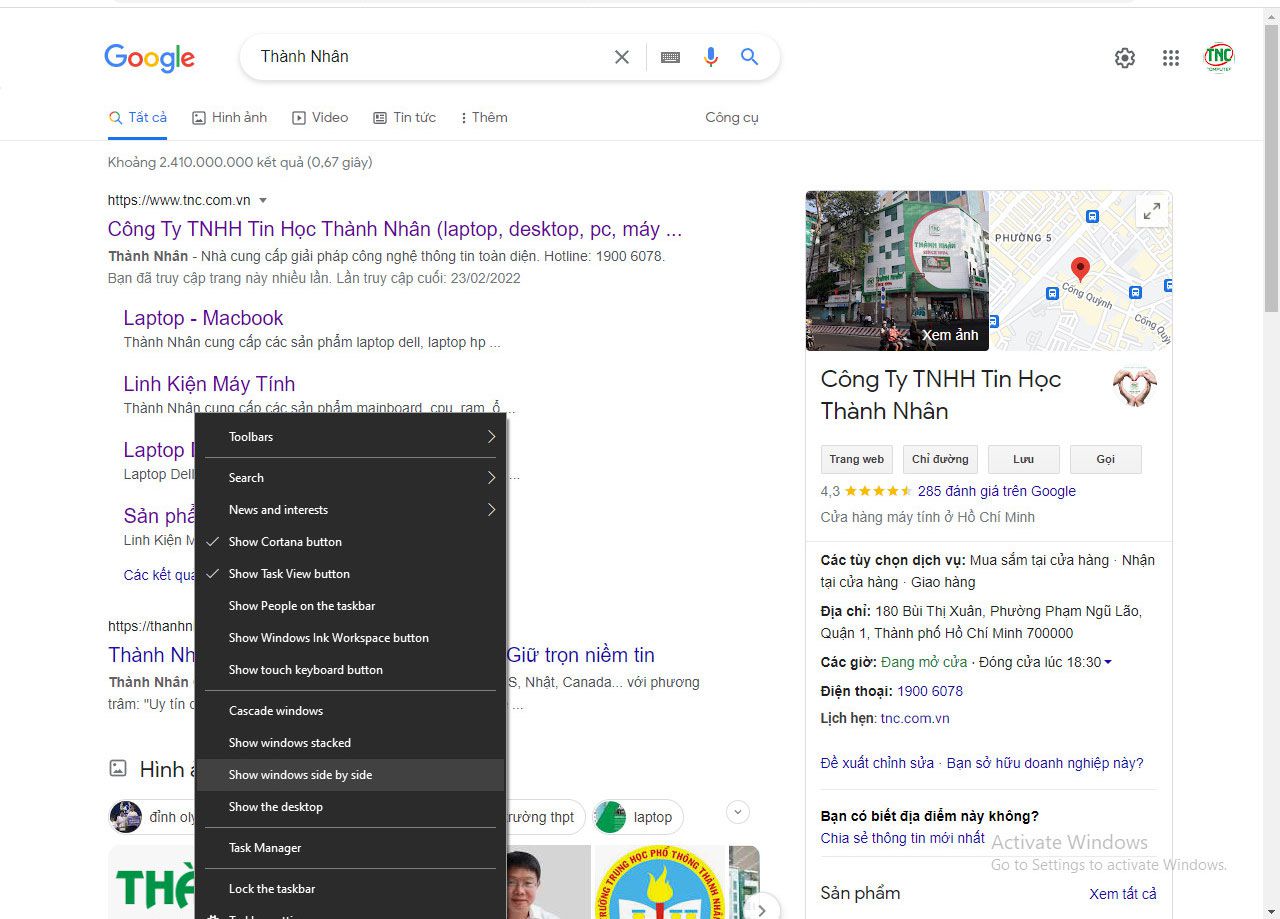This screenshot has height=919, width=1280.
Task: Click the image section icon next to Hình ảnh
Action: click(118, 769)
